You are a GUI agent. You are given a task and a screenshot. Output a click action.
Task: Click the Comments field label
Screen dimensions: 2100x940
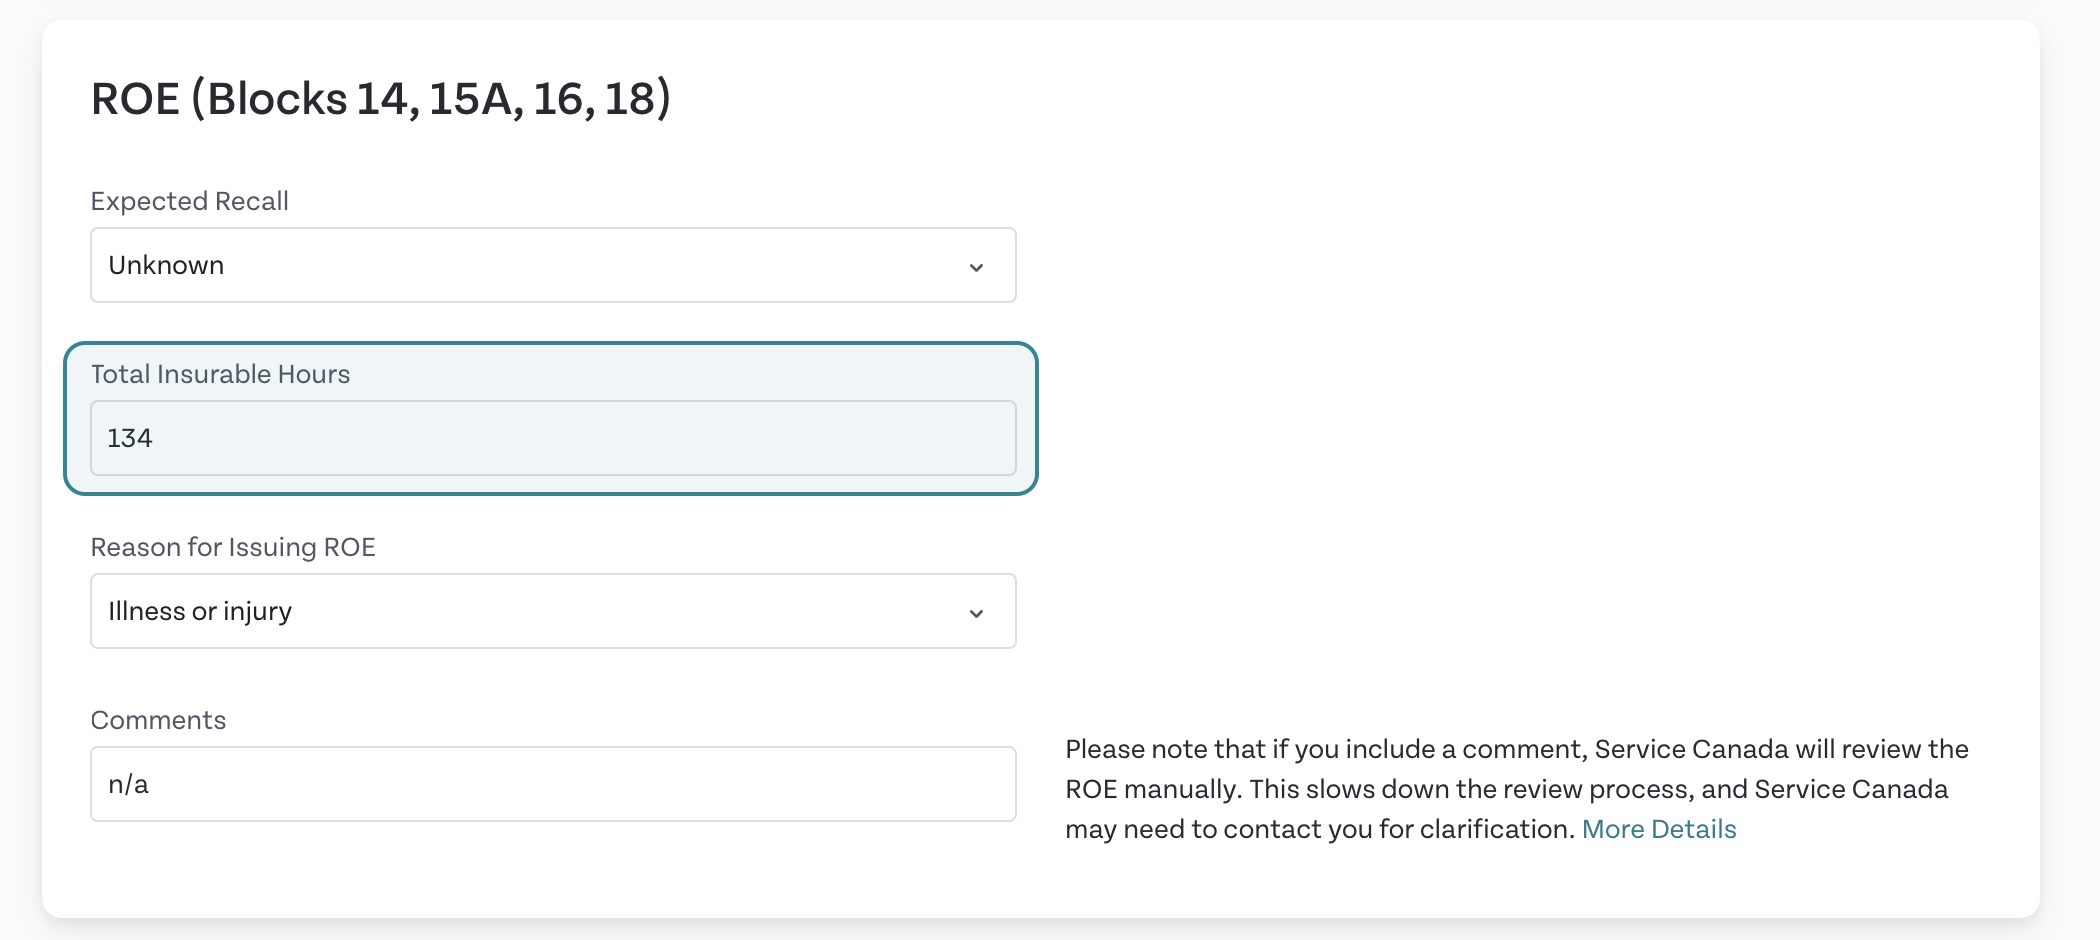(x=158, y=720)
